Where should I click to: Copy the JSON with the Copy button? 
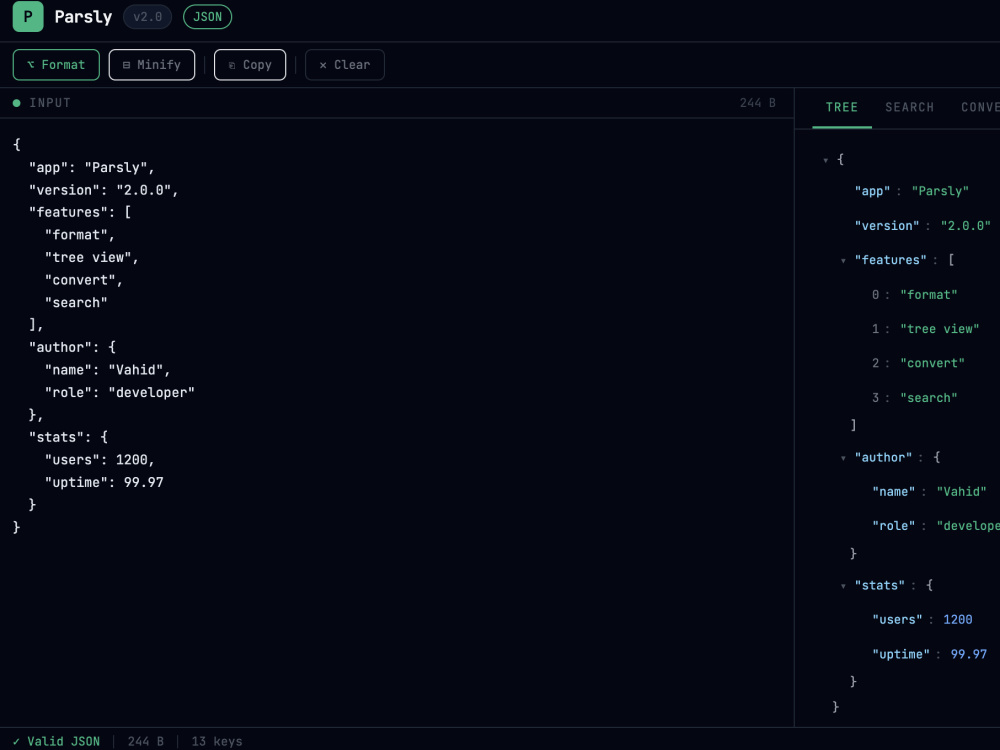point(250,65)
